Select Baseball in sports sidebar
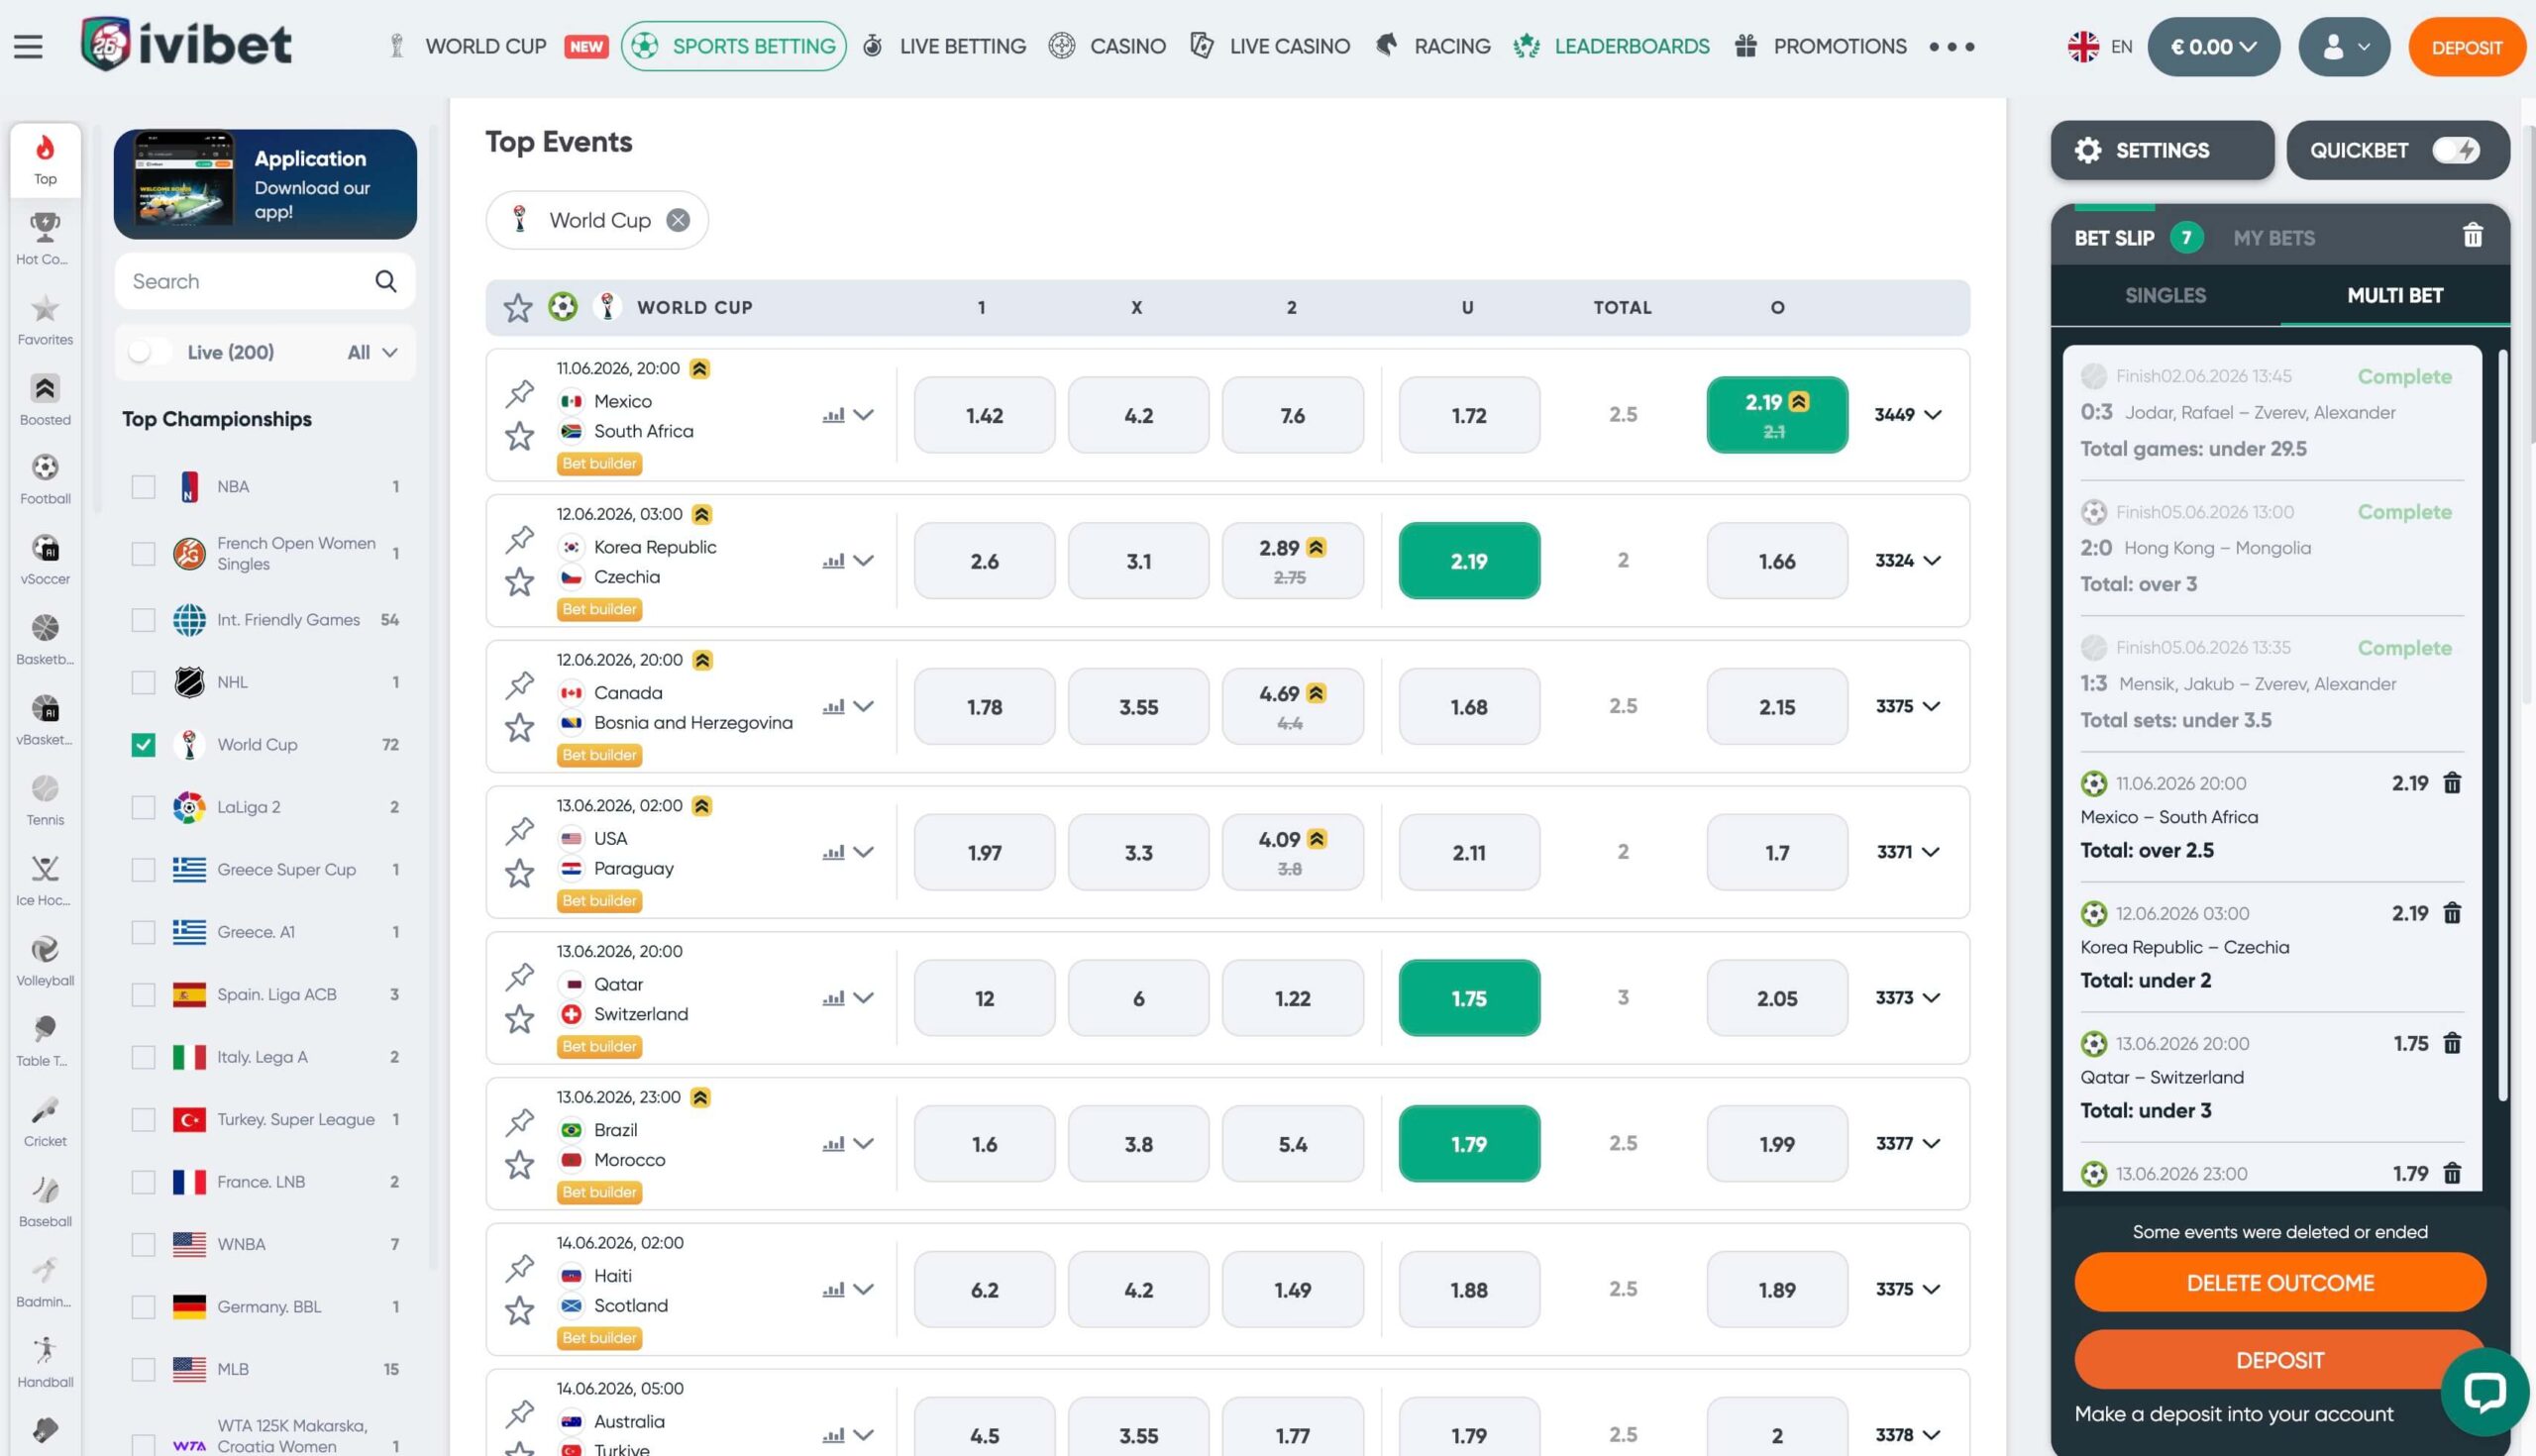Screen dimensions: 2536x1456 pos(45,1202)
